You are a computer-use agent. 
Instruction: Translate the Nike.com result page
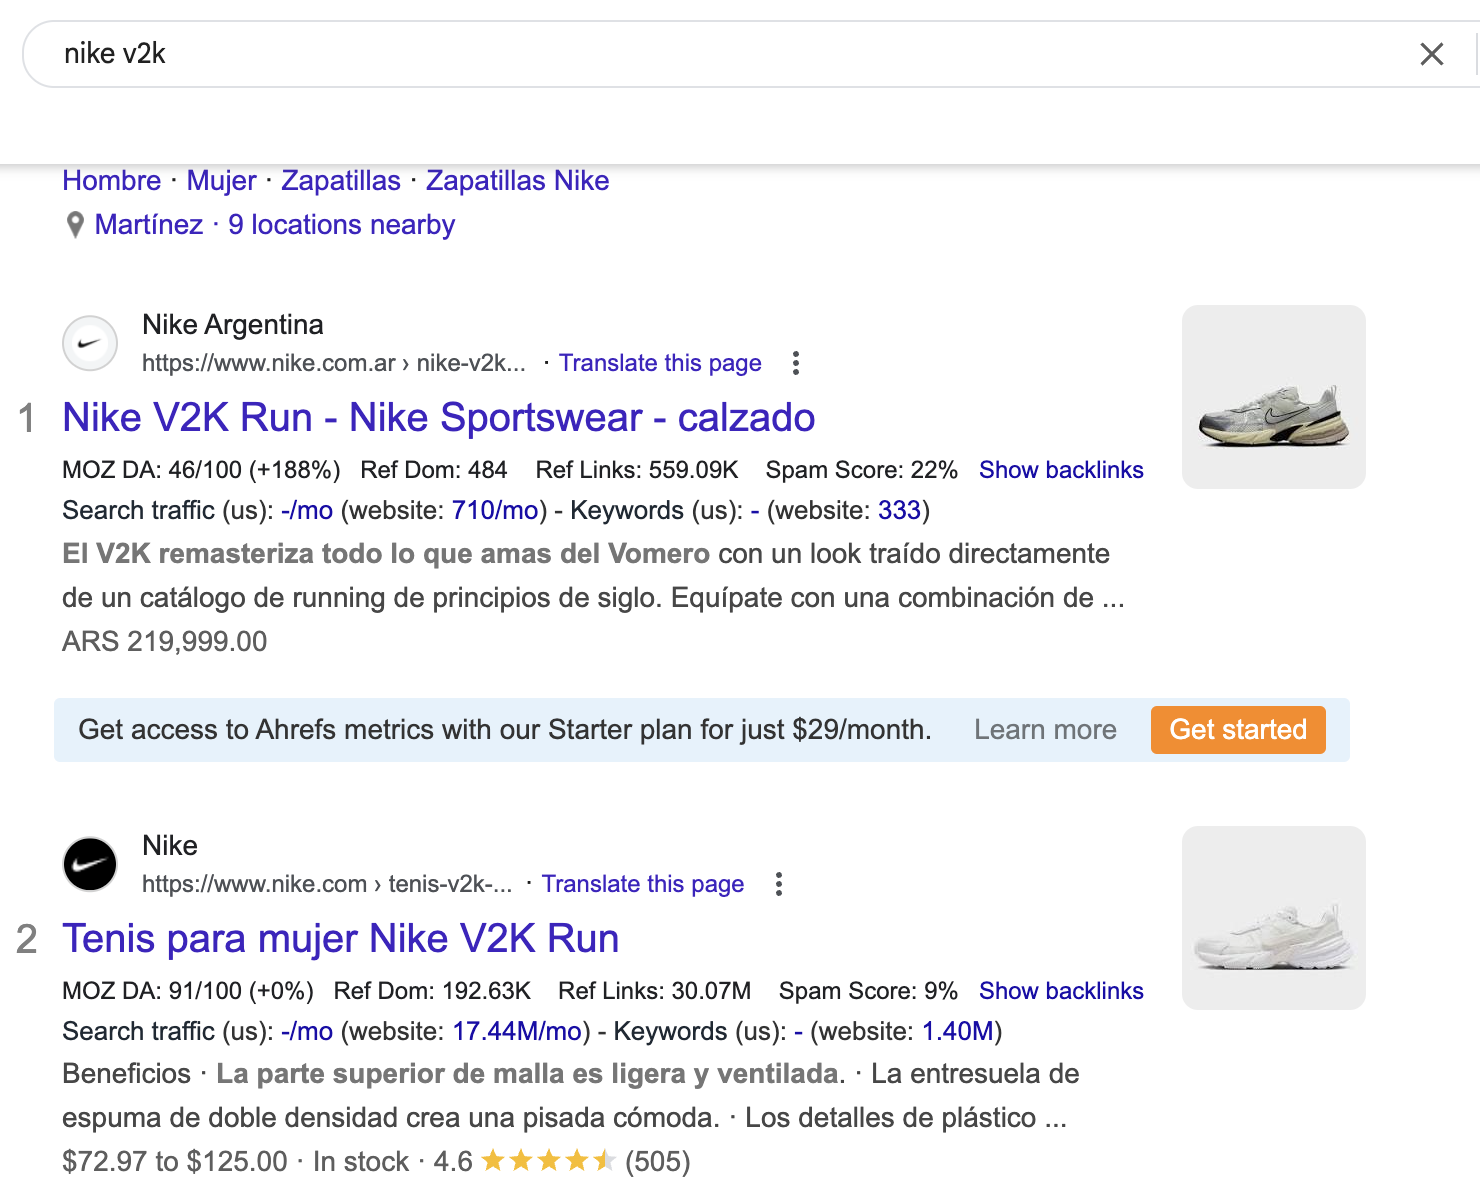pyautogui.click(x=642, y=884)
